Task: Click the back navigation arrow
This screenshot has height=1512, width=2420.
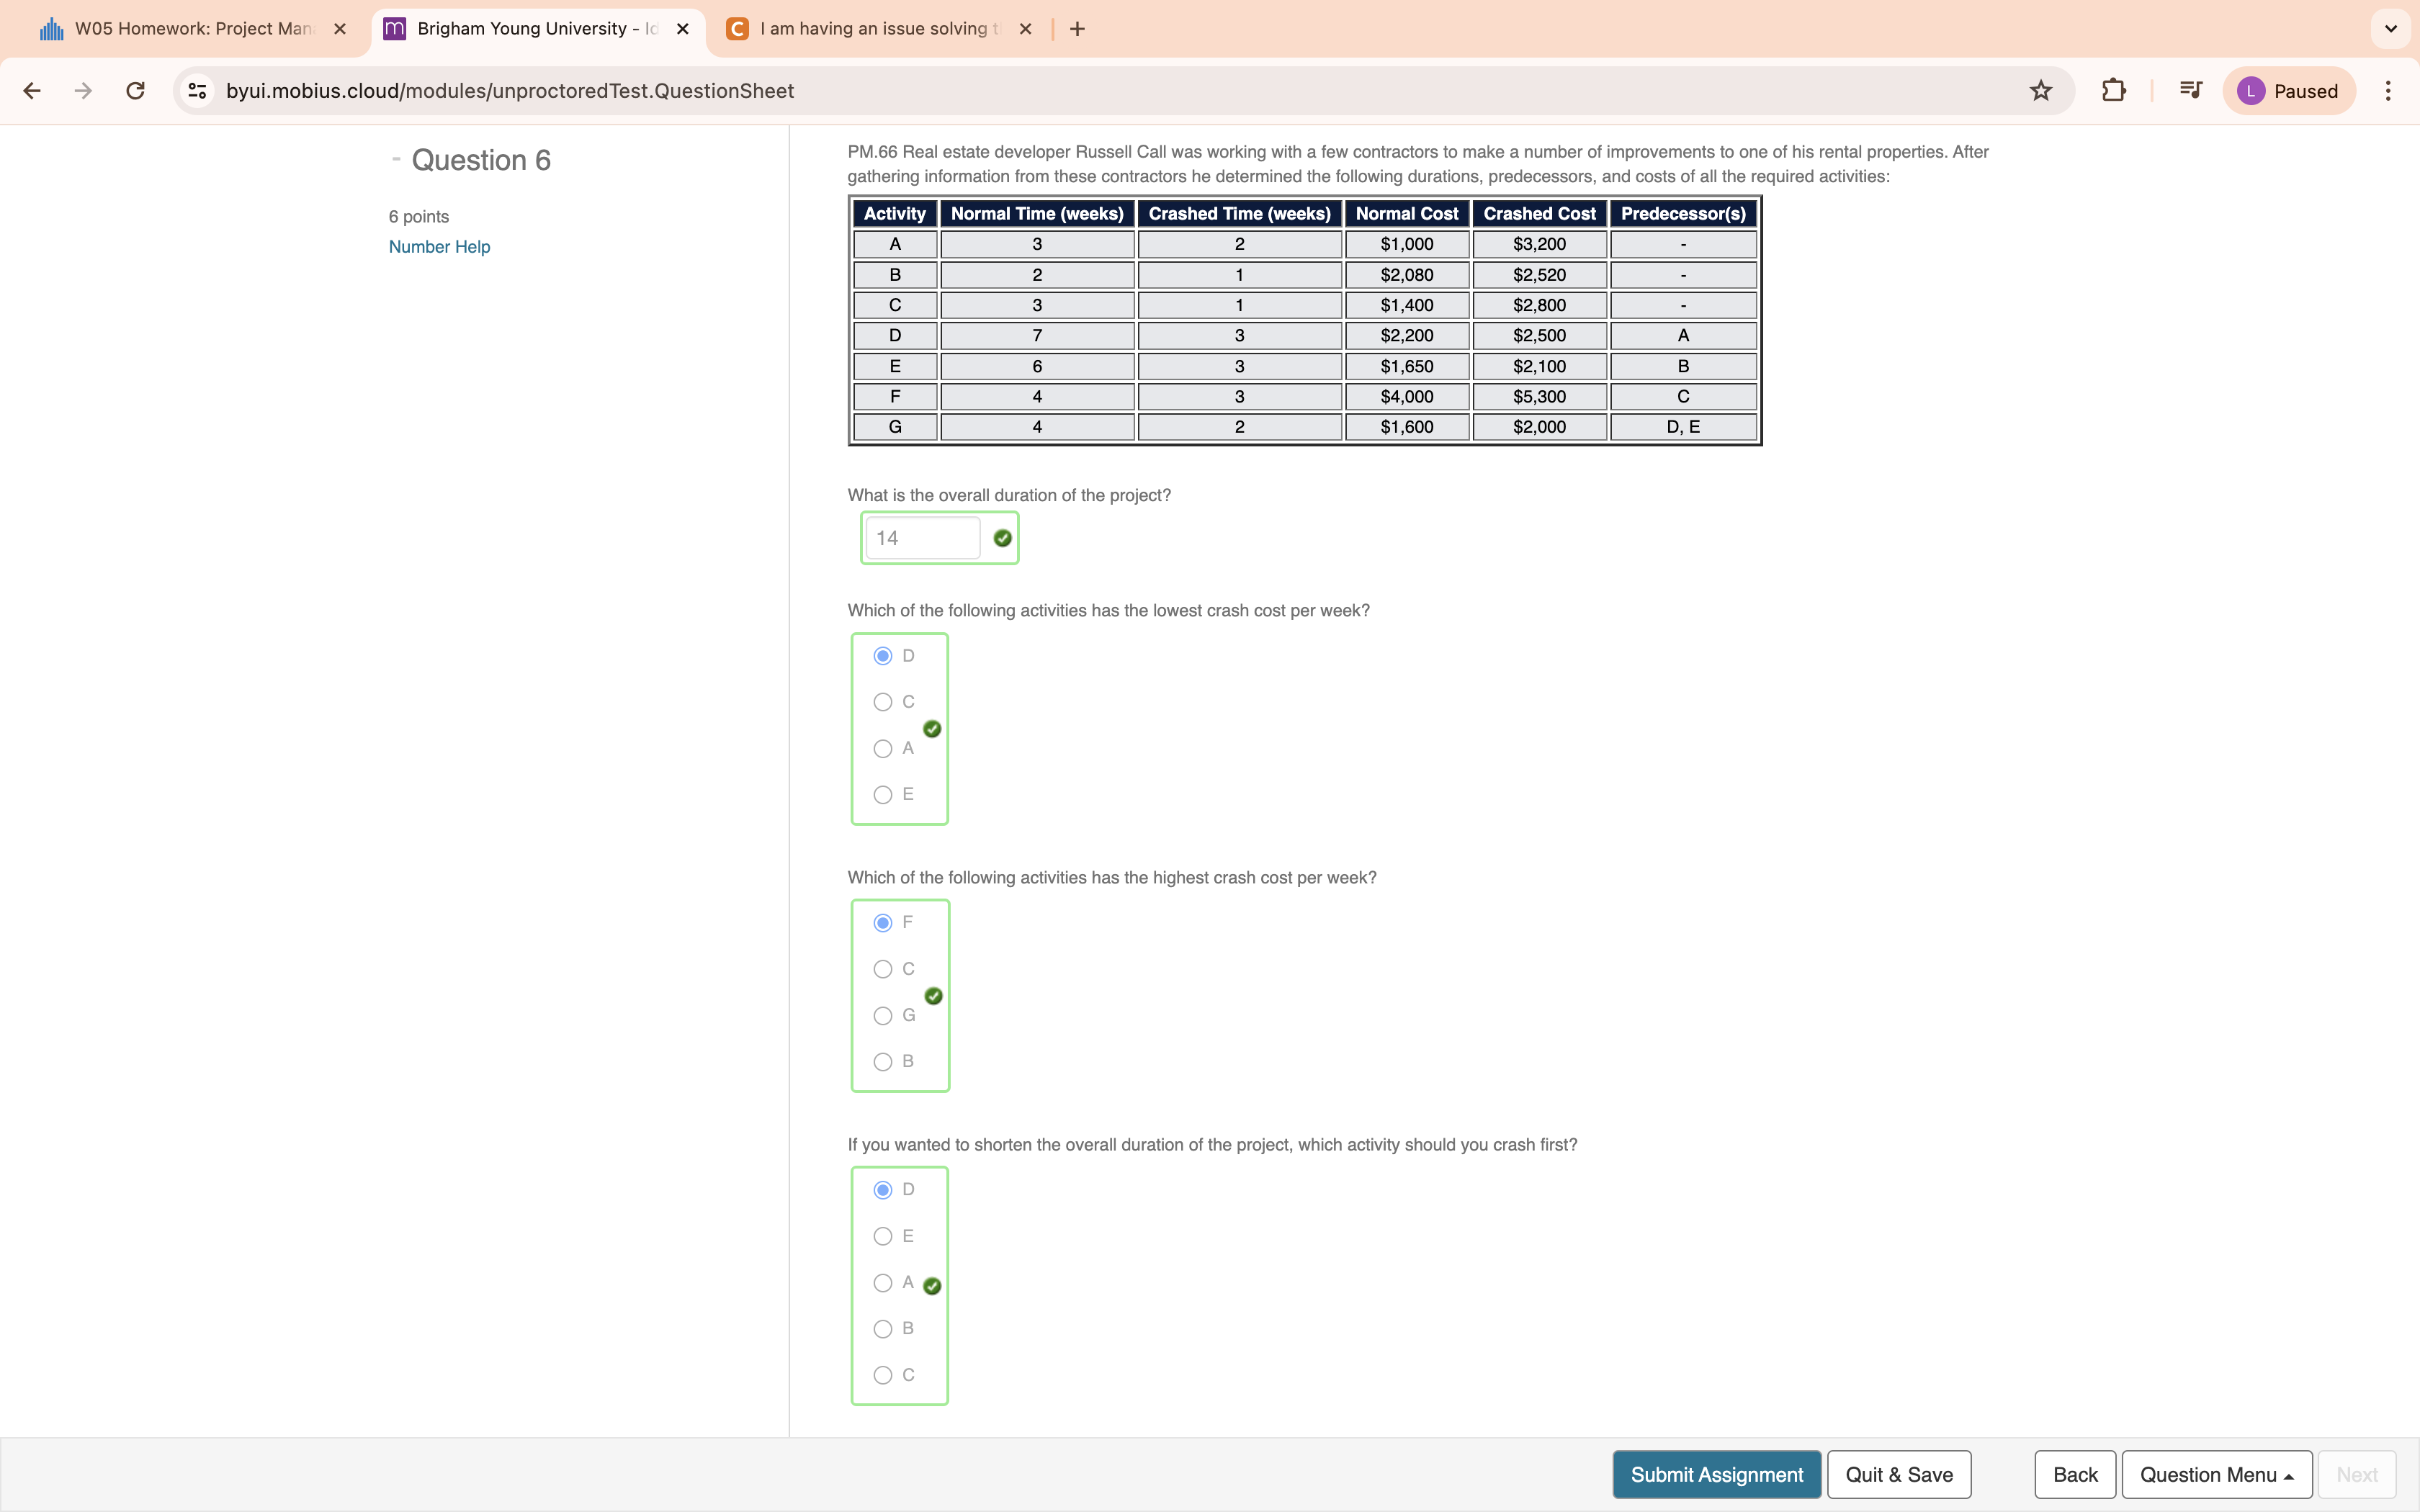Action: pos(33,90)
